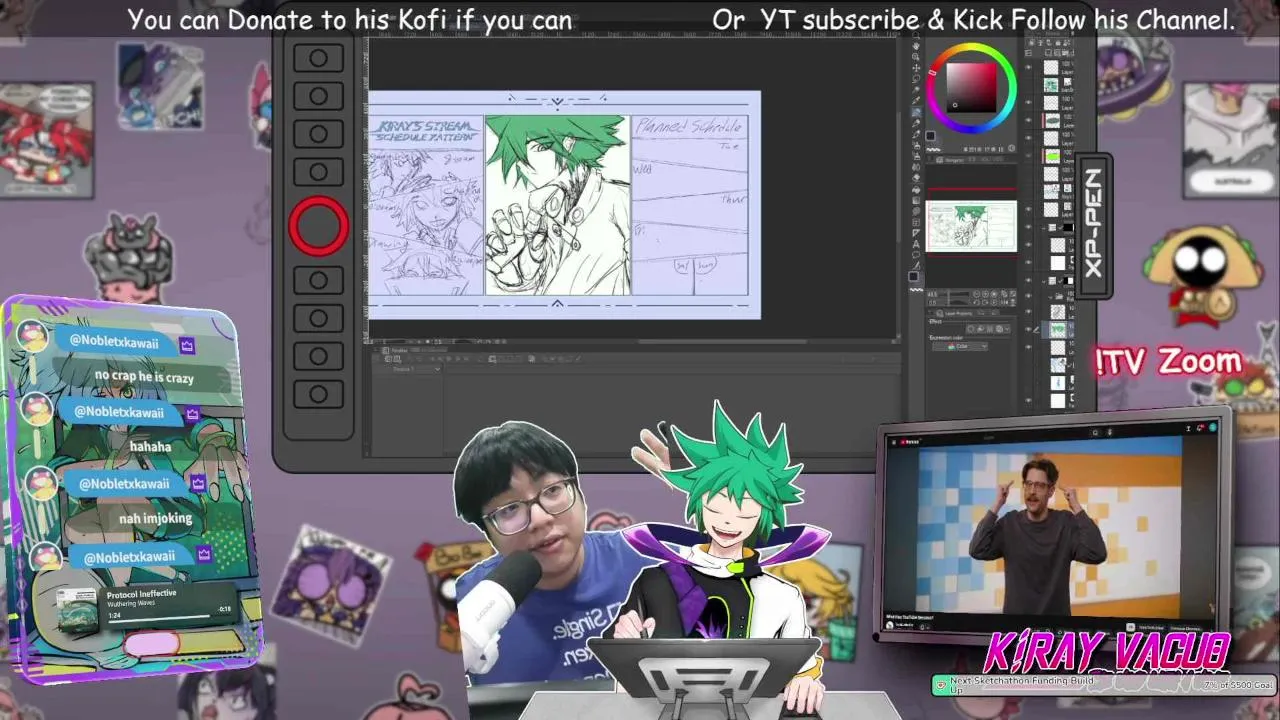
Task: Select the Eyedropper tool
Action: [916, 100]
